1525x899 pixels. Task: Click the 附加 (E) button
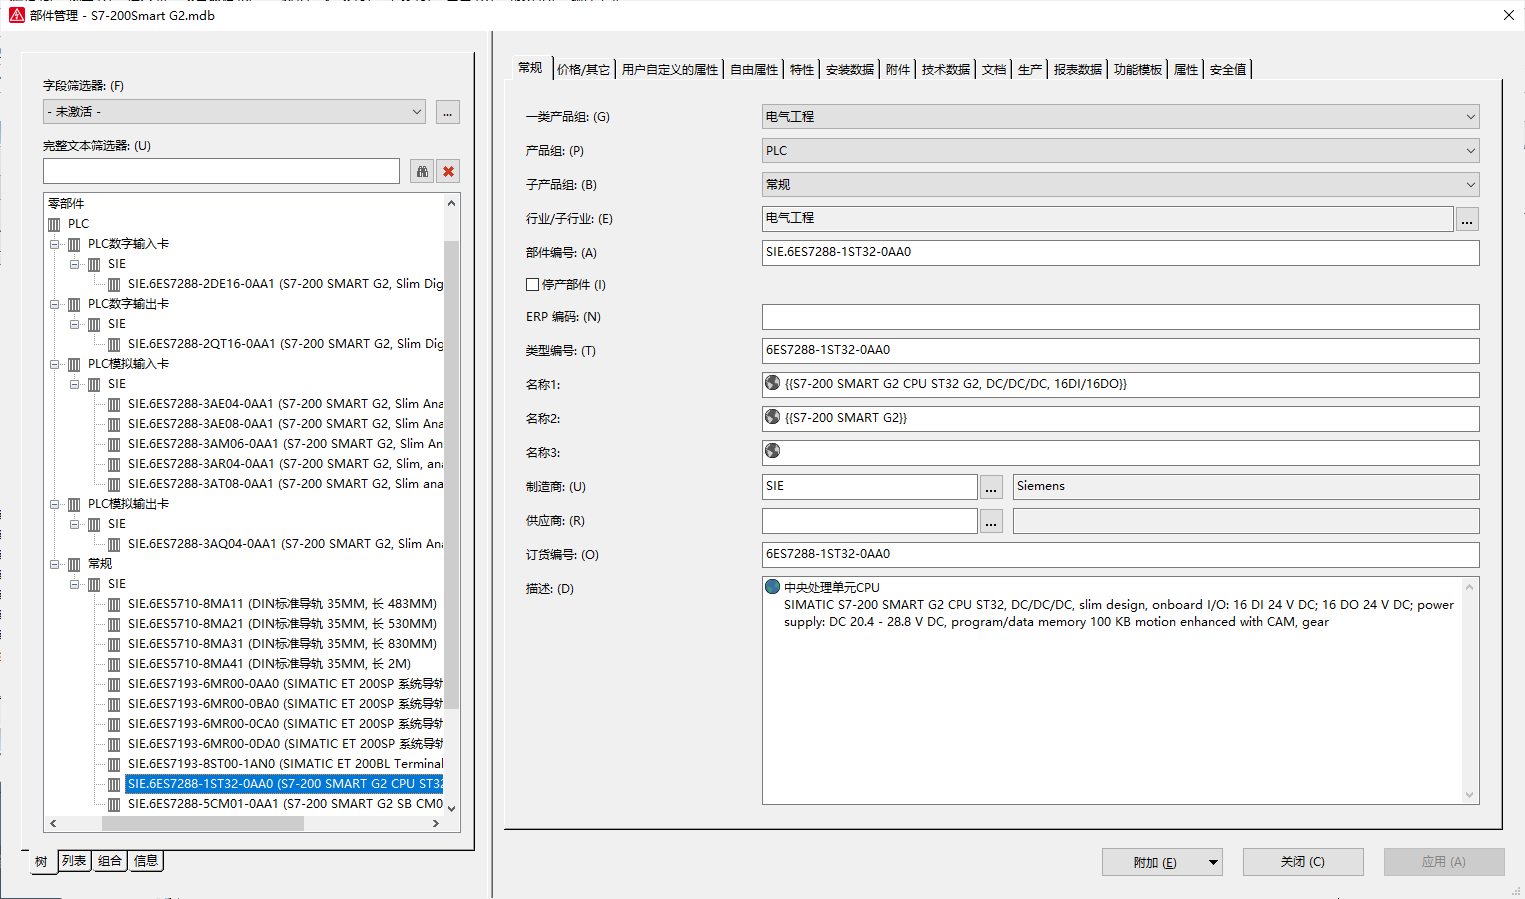[1154, 862]
